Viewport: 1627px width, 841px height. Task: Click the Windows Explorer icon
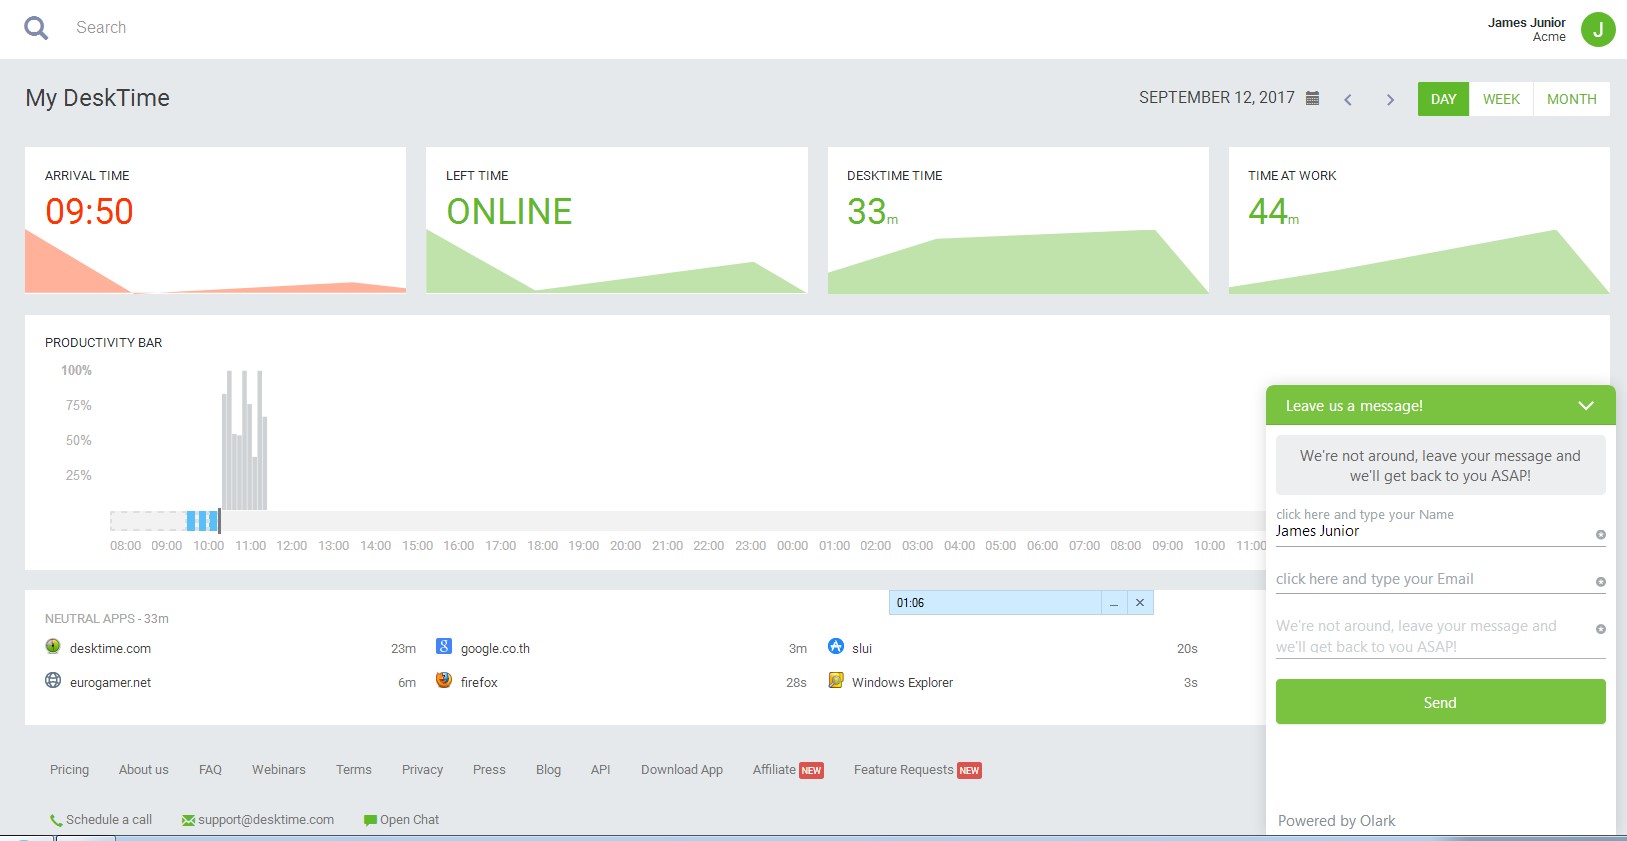[x=836, y=680]
